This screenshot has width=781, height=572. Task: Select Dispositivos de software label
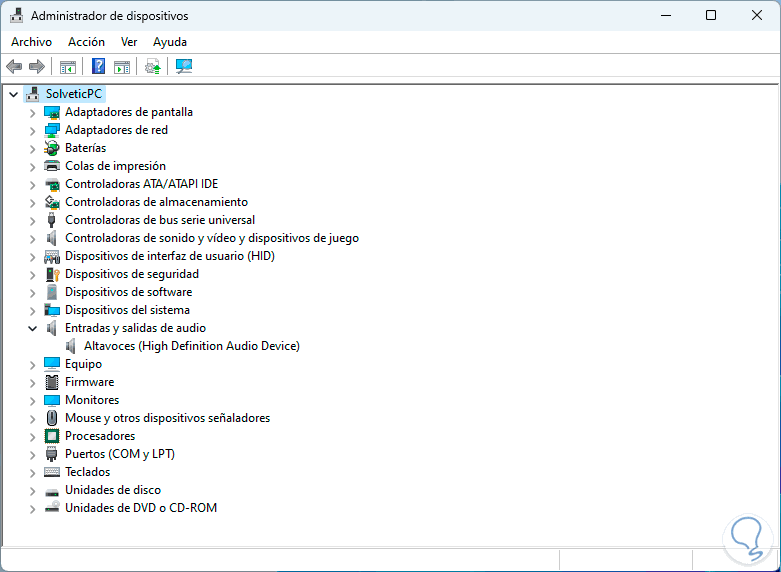pyautogui.click(x=129, y=291)
